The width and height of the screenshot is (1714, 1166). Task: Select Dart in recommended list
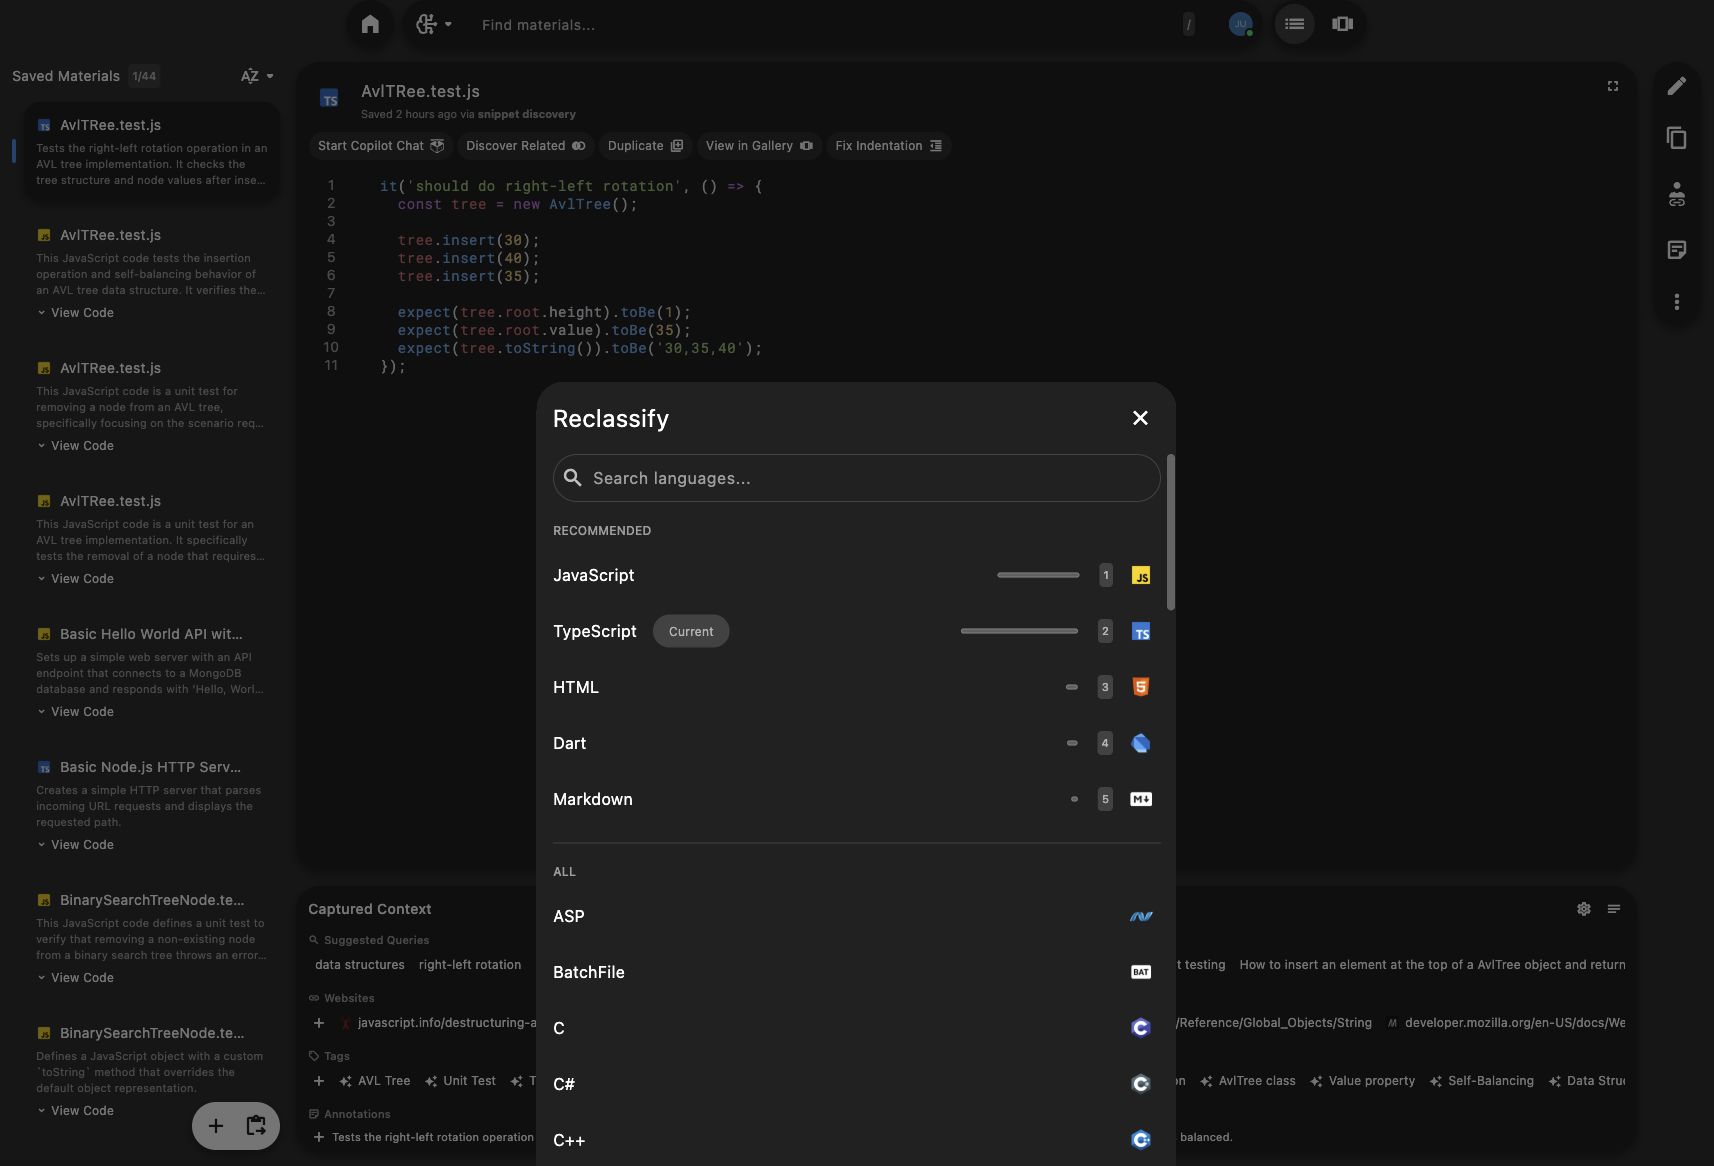[x=856, y=743]
